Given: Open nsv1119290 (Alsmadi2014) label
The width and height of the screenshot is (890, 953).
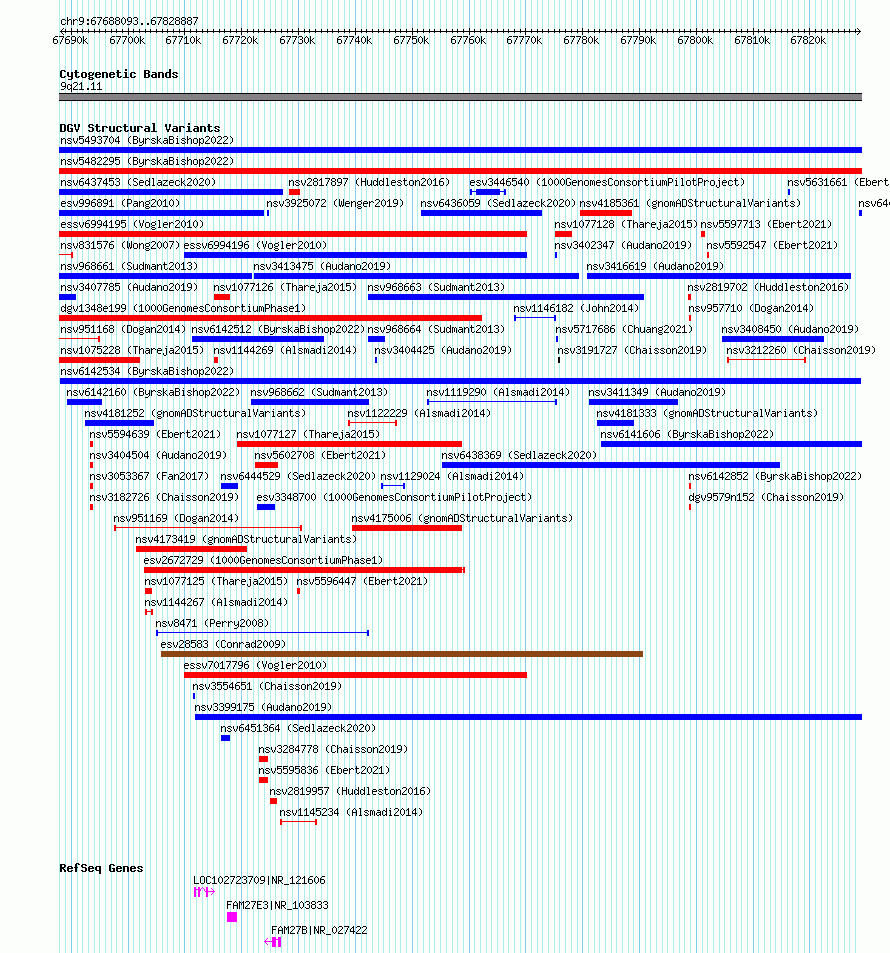Looking at the screenshot, I should [498, 392].
